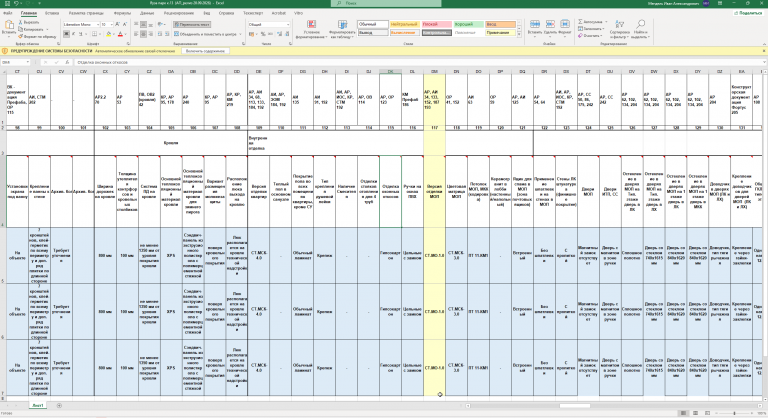The height and width of the screenshot is (418, 768).
Task: Click the search (Поиск) box in title bar
Action: pyautogui.click(x=386, y=3)
